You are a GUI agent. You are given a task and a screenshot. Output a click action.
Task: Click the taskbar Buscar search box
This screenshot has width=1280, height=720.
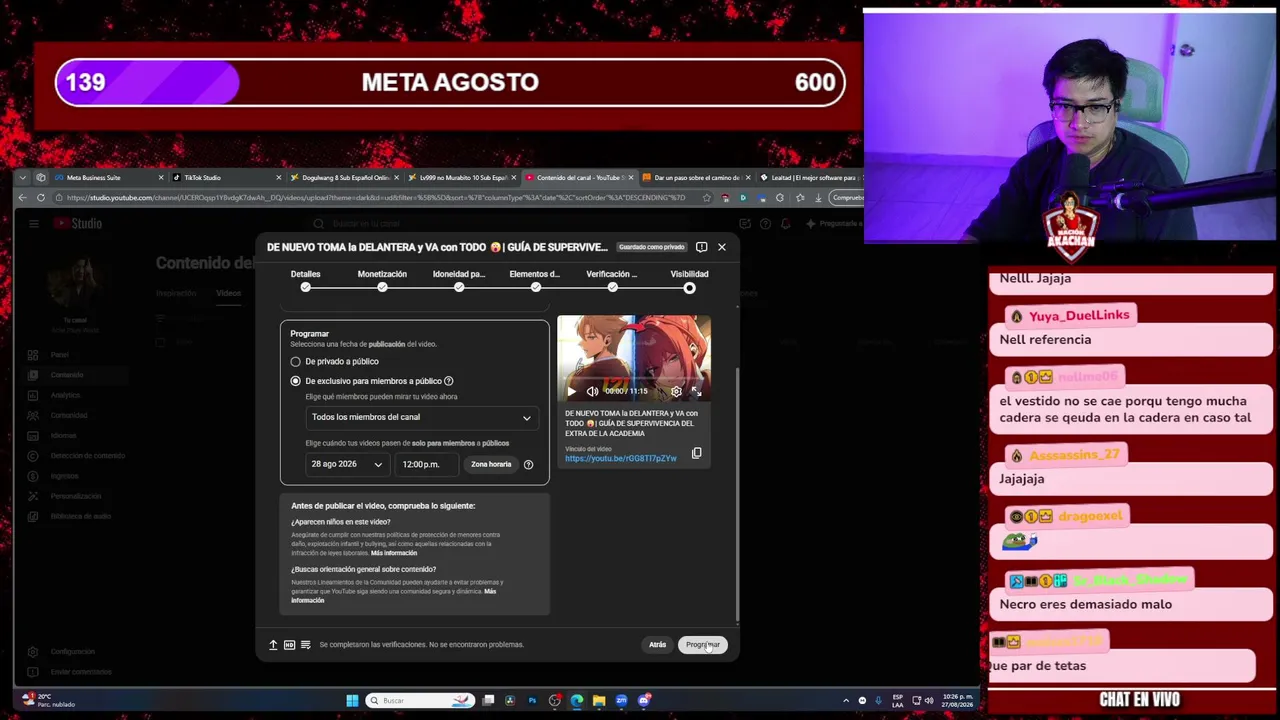[419, 700]
